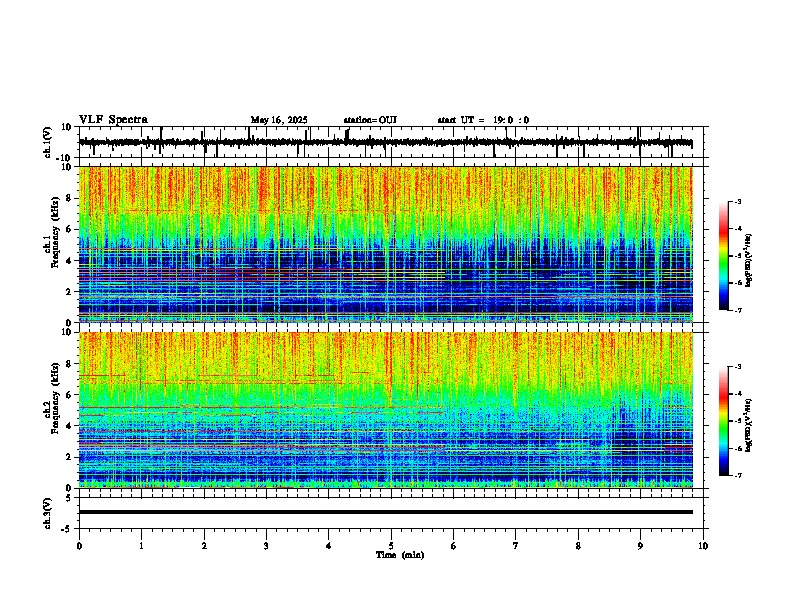Click the "8" kHz tick on ch.1 frequency axis

69,198
